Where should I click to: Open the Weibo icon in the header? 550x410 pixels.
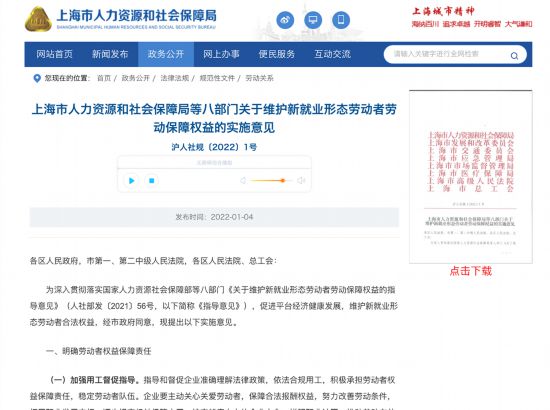(285, 20)
